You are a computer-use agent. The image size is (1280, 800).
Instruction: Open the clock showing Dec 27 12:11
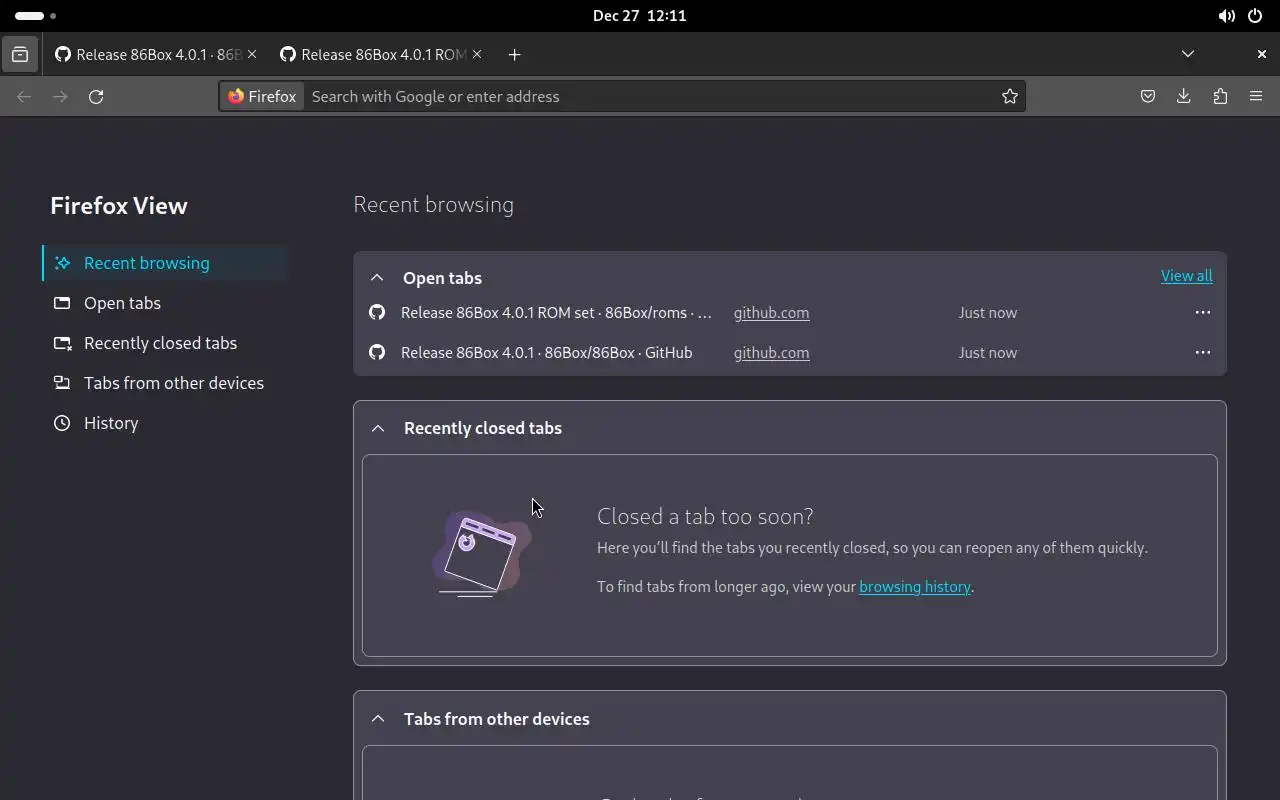coord(640,16)
